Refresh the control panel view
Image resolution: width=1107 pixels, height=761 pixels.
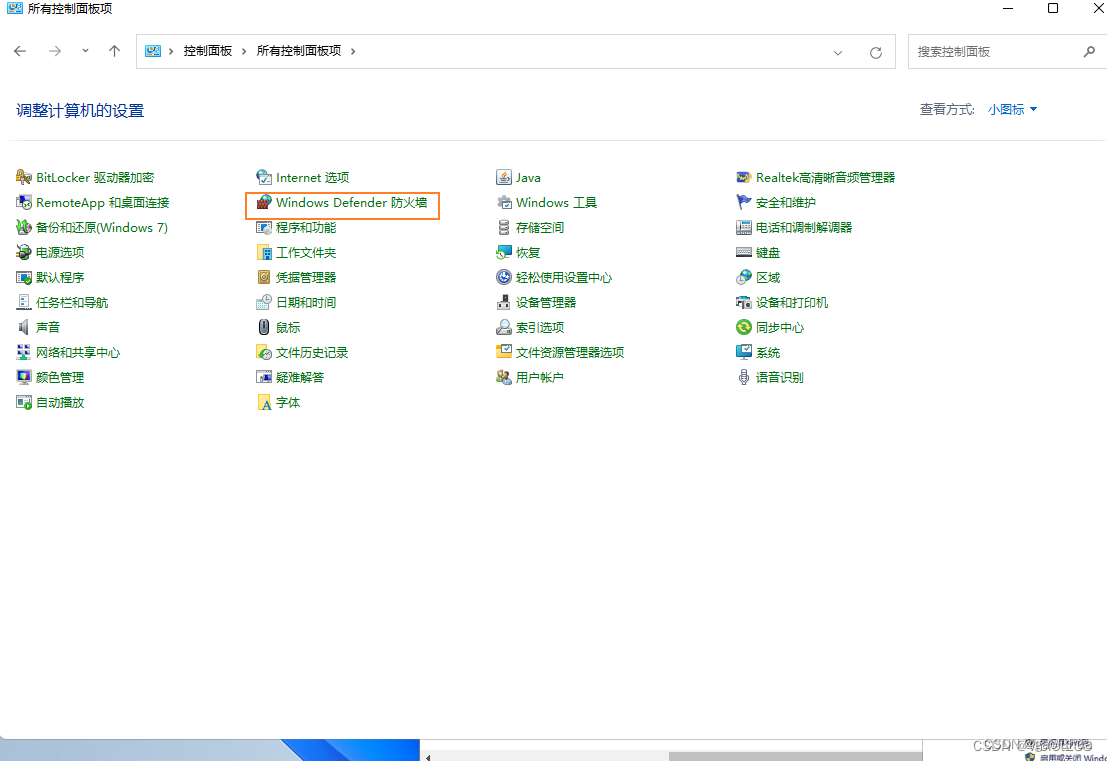(x=876, y=52)
